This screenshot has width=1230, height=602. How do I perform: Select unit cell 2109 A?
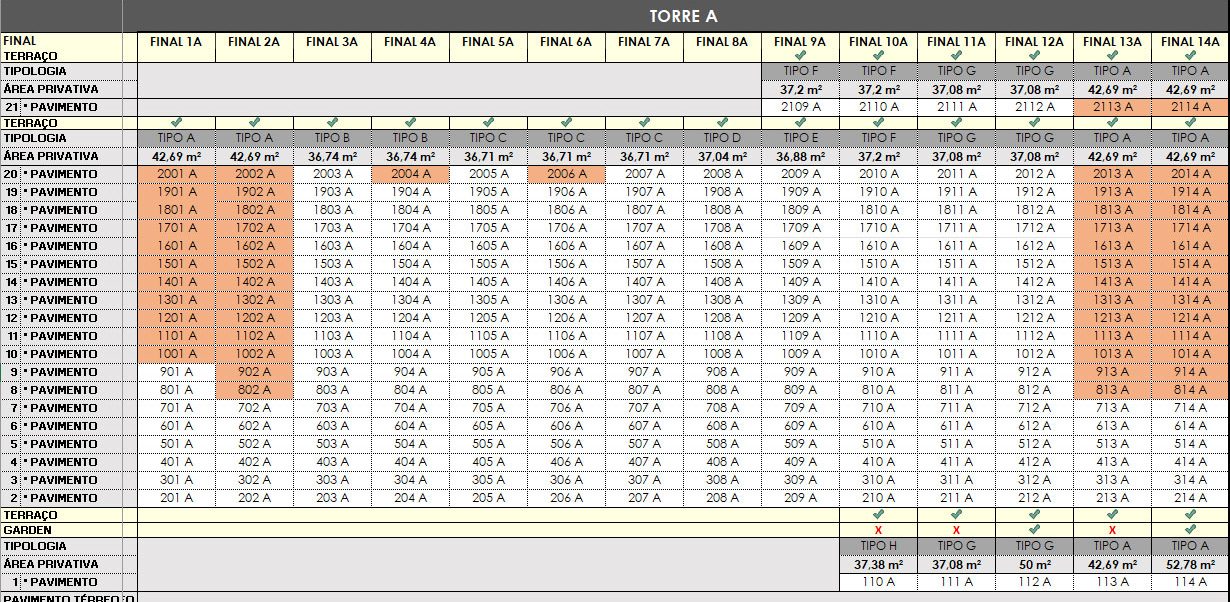point(800,107)
